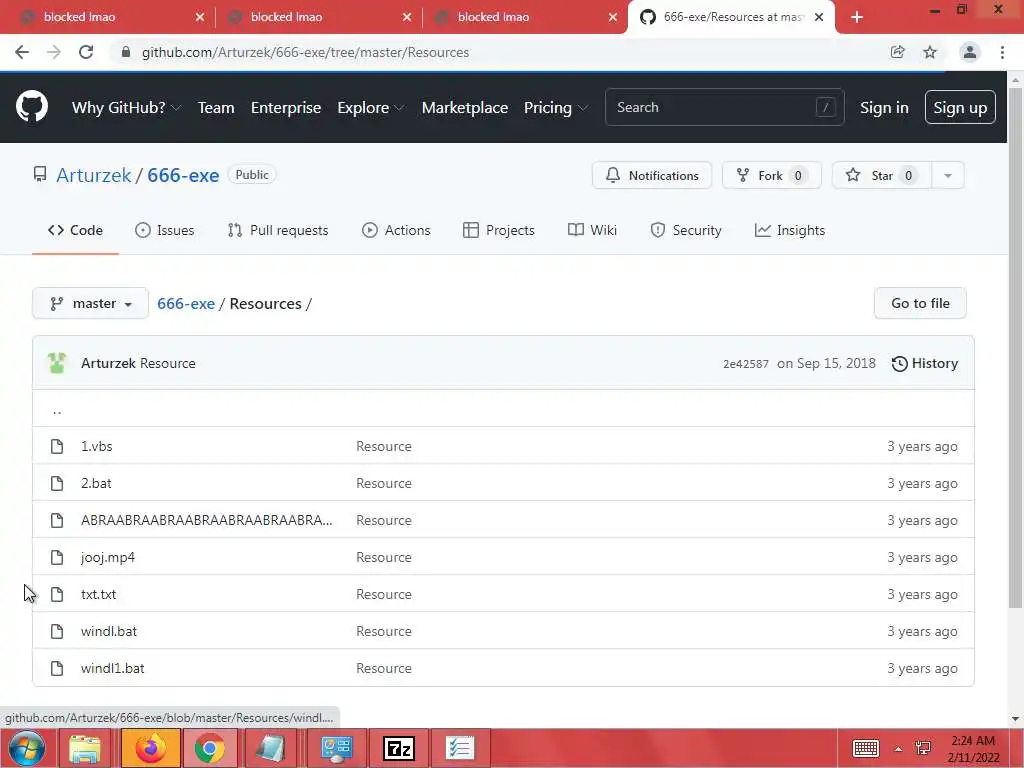The width and height of the screenshot is (1024, 768).
Task: Open the star lists dropdown arrow
Action: (x=948, y=175)
